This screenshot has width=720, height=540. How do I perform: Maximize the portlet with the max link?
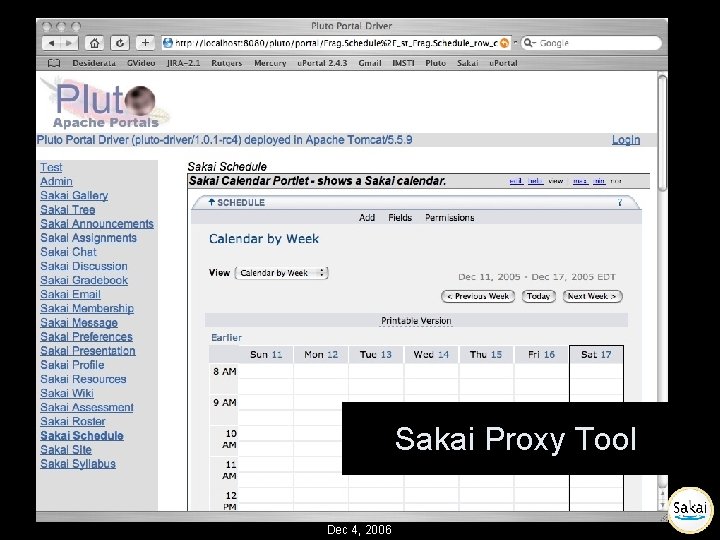click(x=580, y=181)
